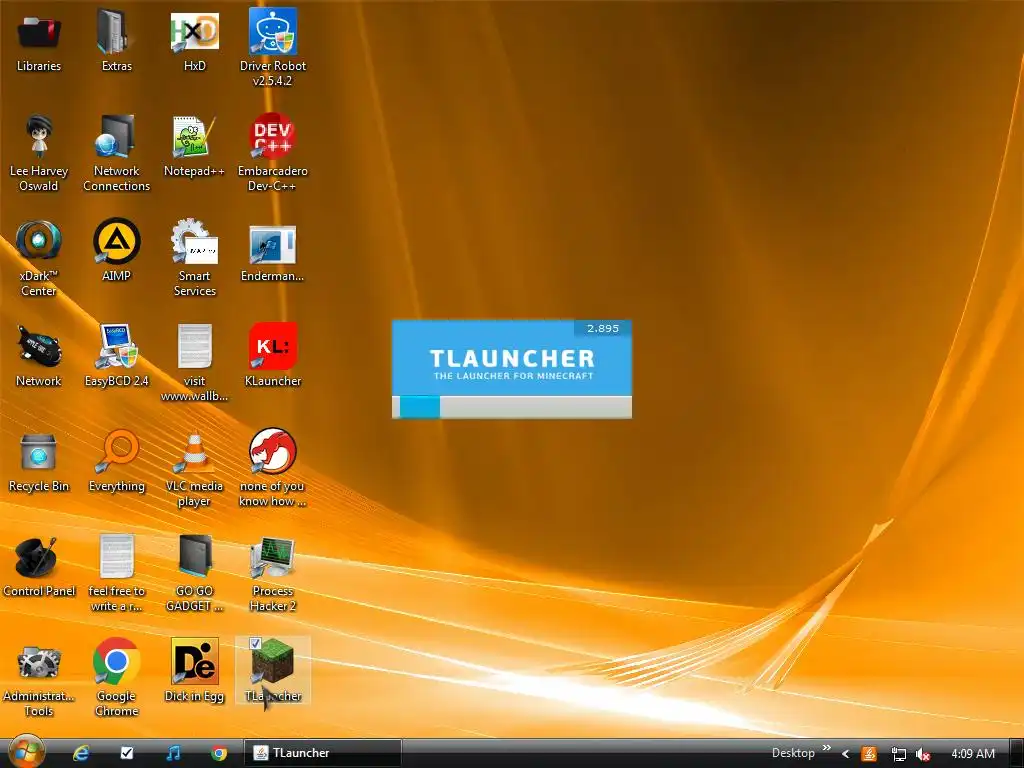This screenshot has width=1024, height=768.
Task: Expand the Desktop toolbar chevron
Action: click(827, 748)
